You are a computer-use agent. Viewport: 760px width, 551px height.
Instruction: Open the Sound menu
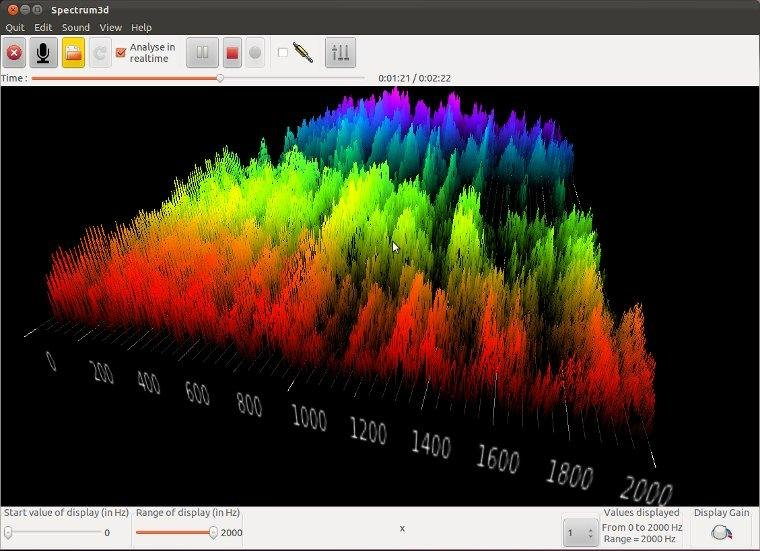[75, 27]
